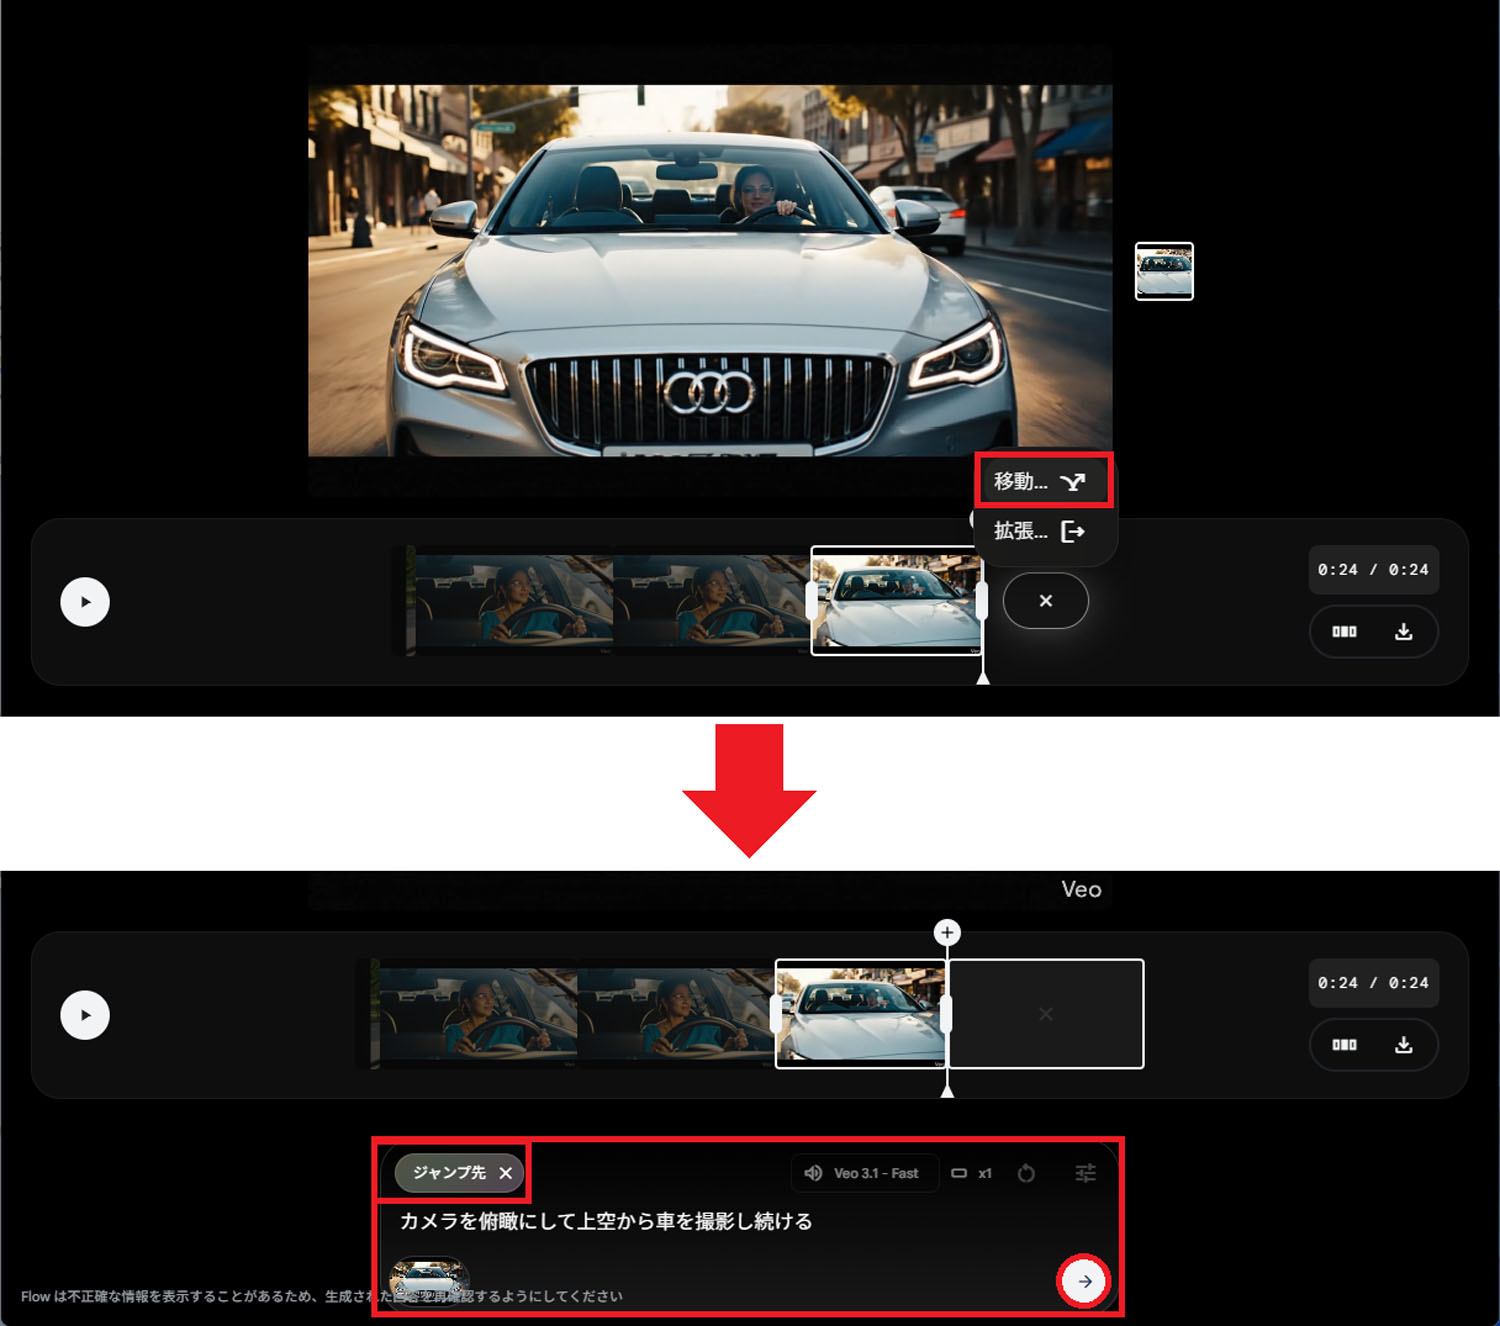Dismiss the timeline selection with the X button
Screen dimensions: 1500x1326
(x=1045, y=601)
